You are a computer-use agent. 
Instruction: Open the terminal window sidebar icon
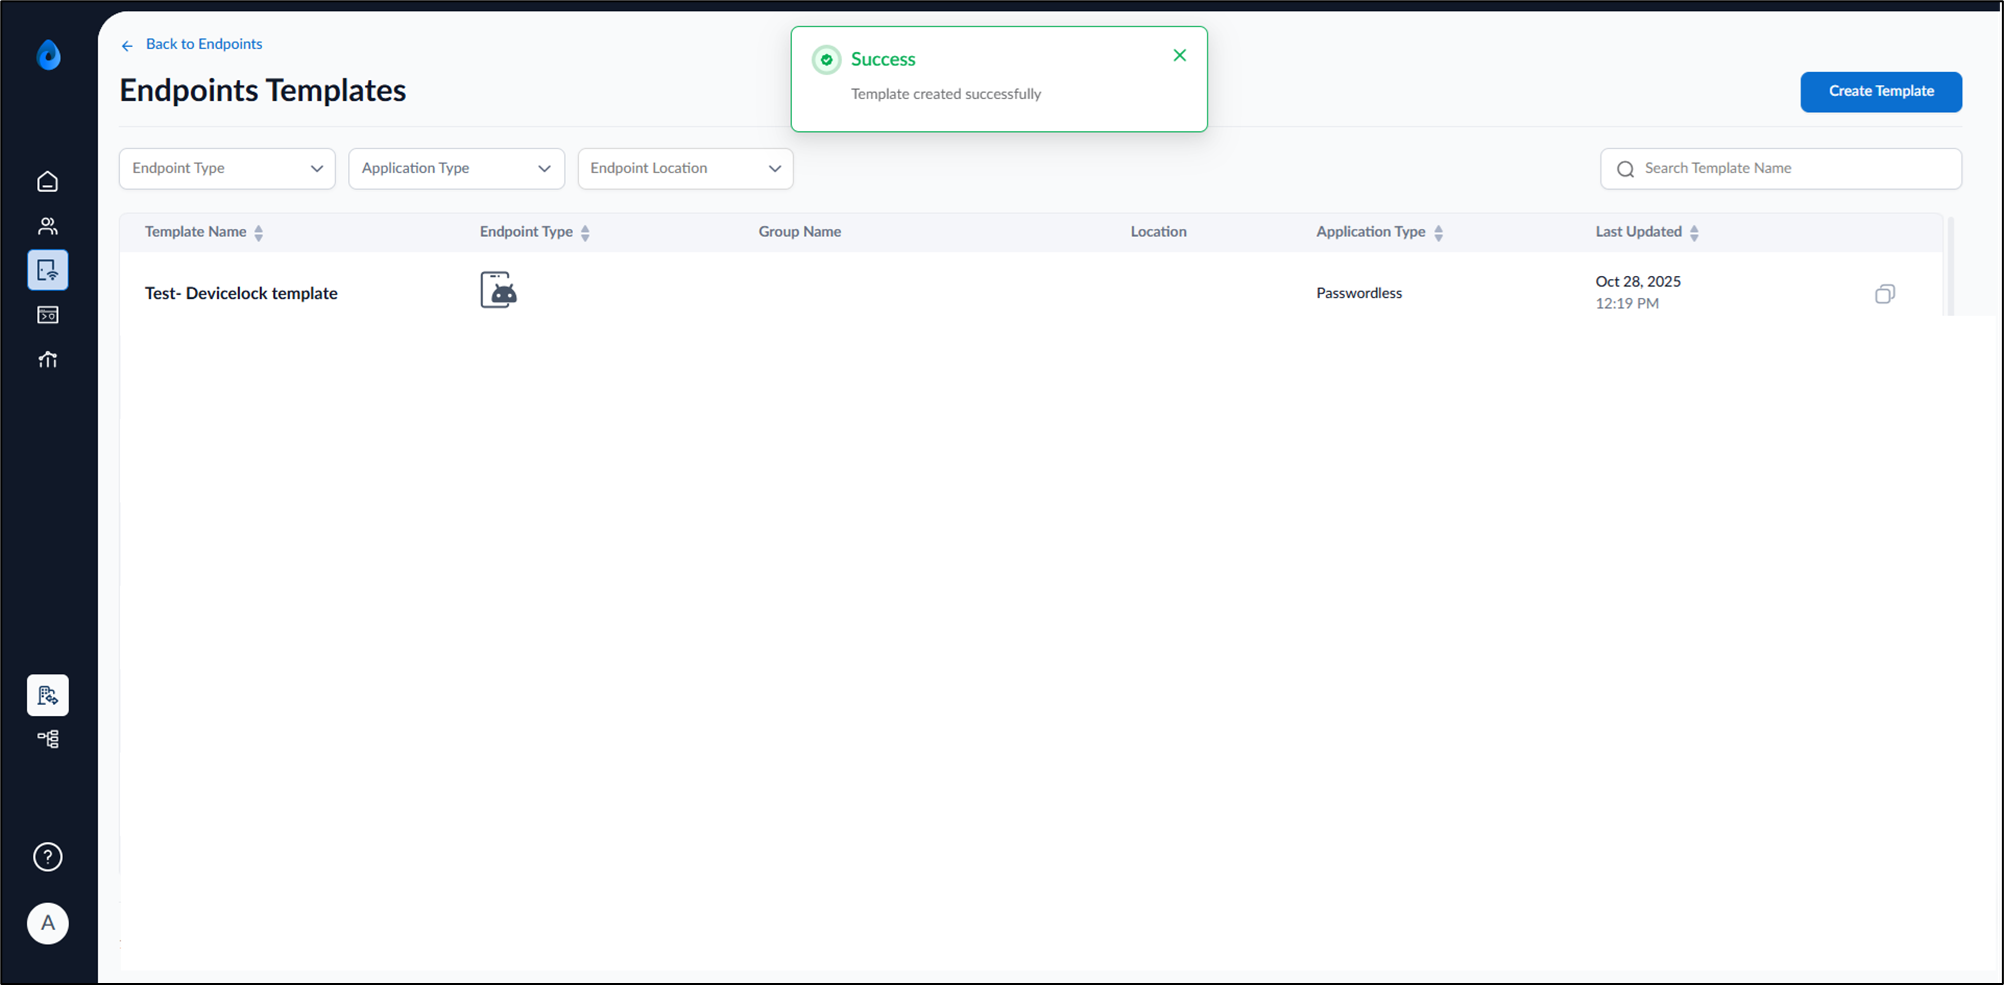coord(47,315)
